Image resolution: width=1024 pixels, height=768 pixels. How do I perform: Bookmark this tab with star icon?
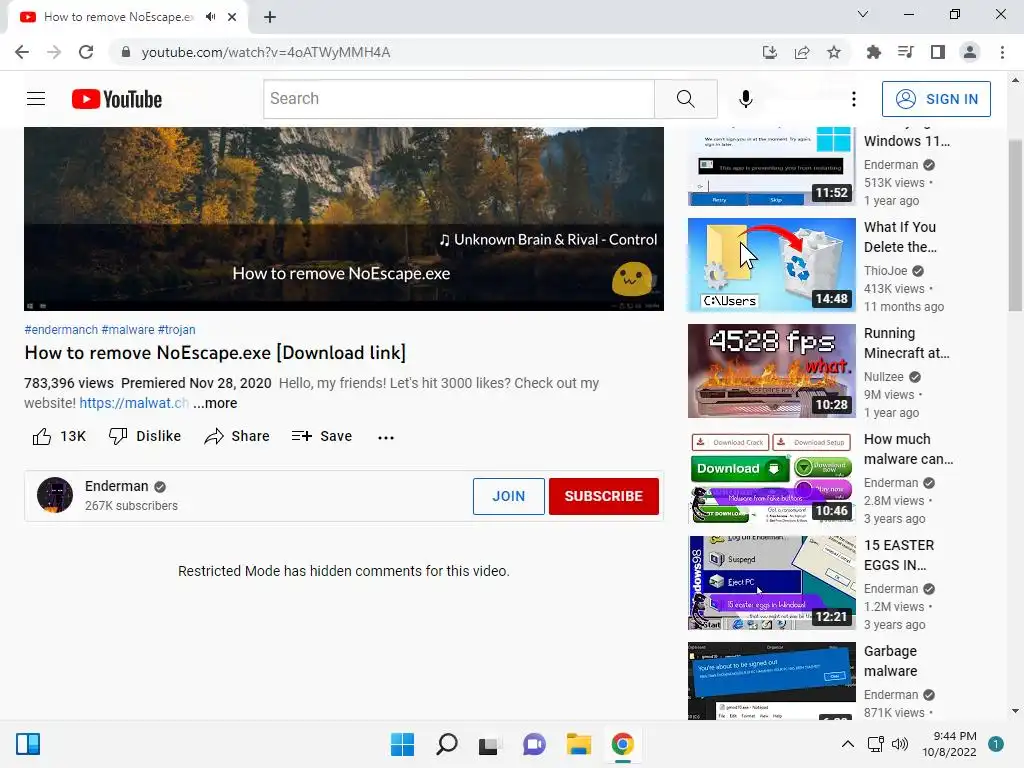tap(834, 52)
